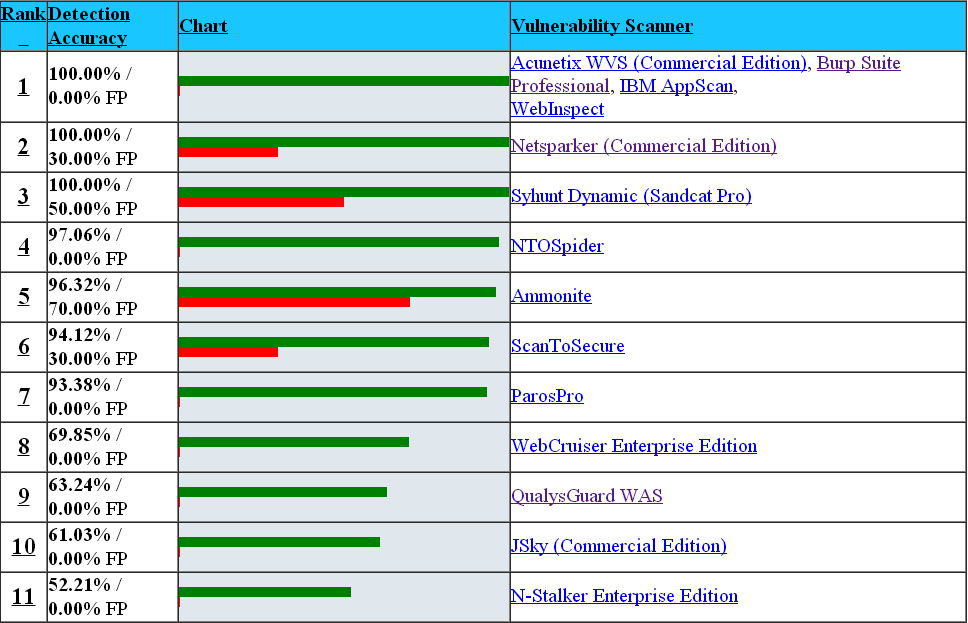Image resolution: width=968 pixels, height=623 pixels.
Task: Open Acunetix WVS (Commercial Edition) link
Action: [659, 63]
